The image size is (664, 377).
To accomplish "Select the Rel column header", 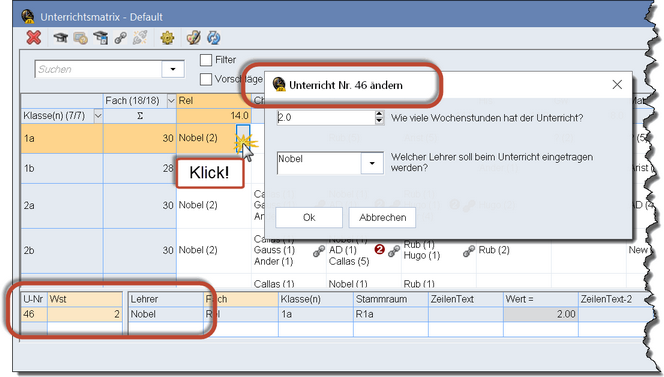I will pos(214,101).
